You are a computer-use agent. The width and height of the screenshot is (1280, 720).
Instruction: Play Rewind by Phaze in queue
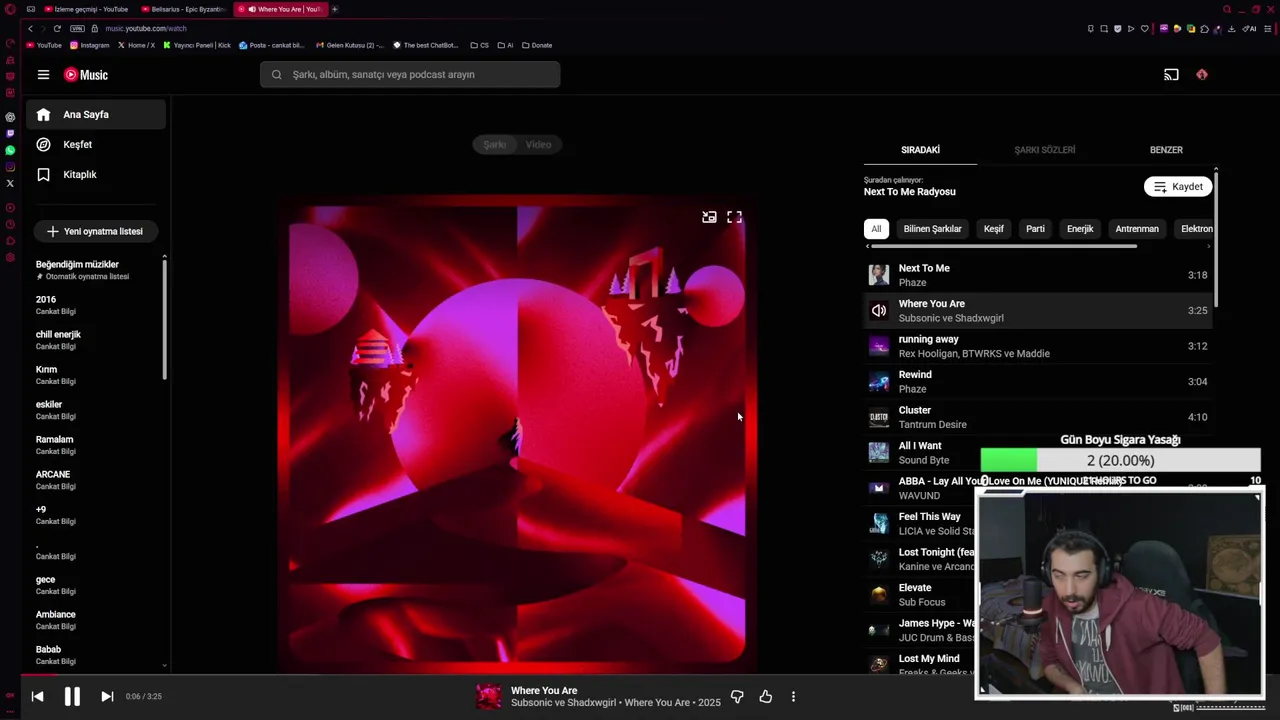[x=1038, y=382]
